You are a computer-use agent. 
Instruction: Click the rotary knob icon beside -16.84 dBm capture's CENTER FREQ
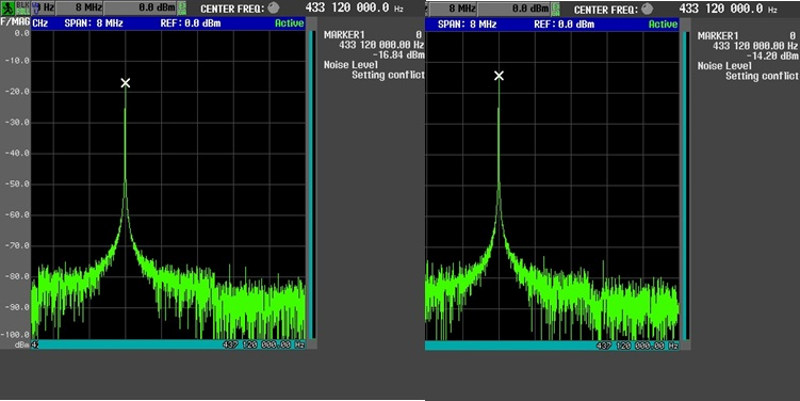click(273, 8)
